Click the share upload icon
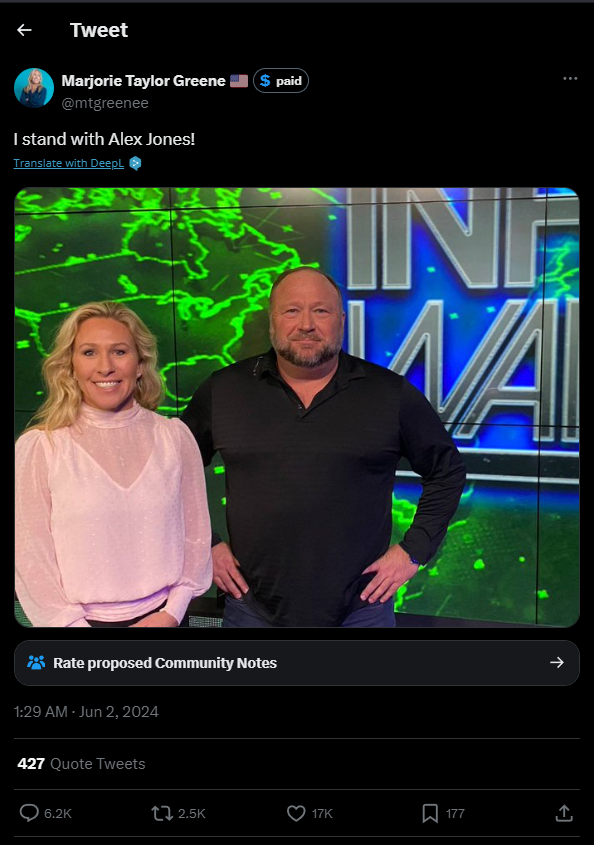Viewport: 594px width, 845px height. [x=564, y=813]
